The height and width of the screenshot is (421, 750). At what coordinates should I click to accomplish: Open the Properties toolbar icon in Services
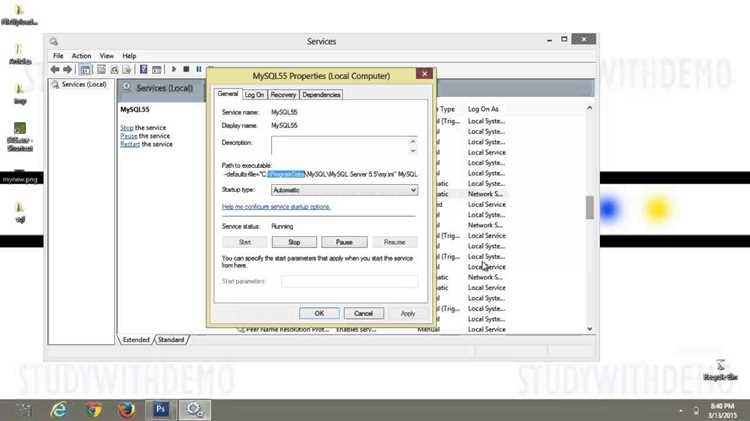point(101,69)
